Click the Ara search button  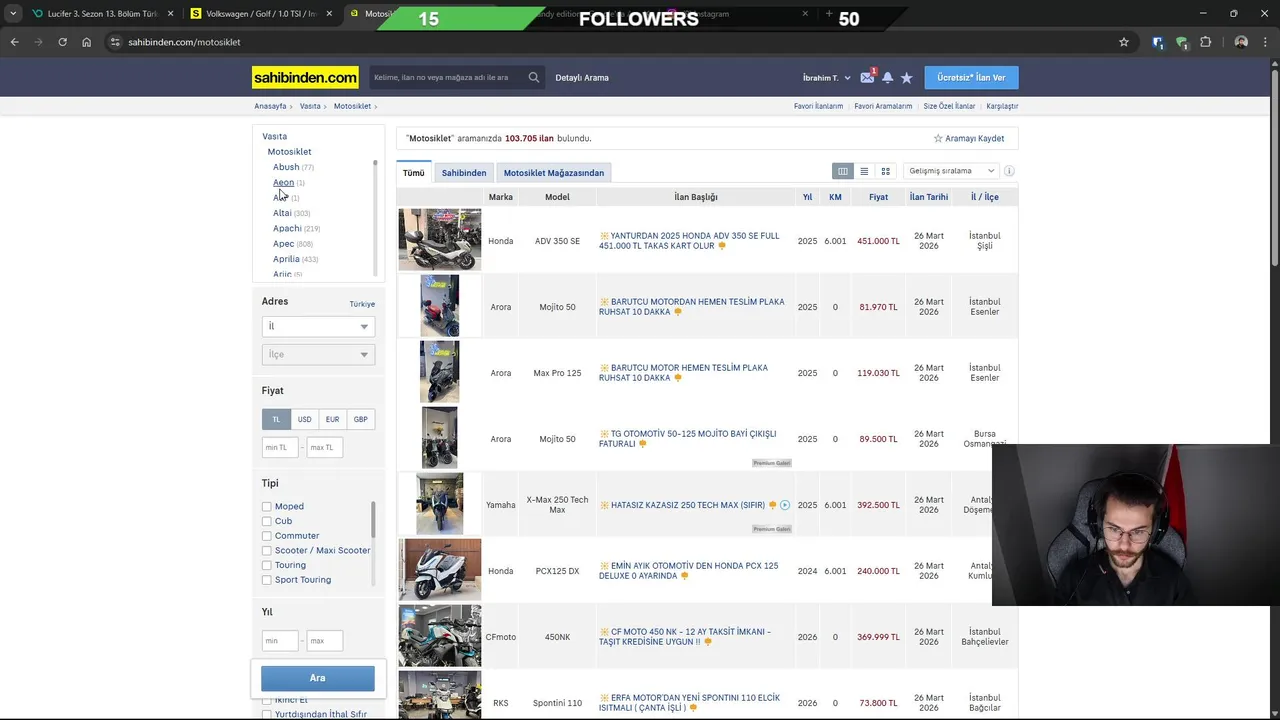(318, 678)
